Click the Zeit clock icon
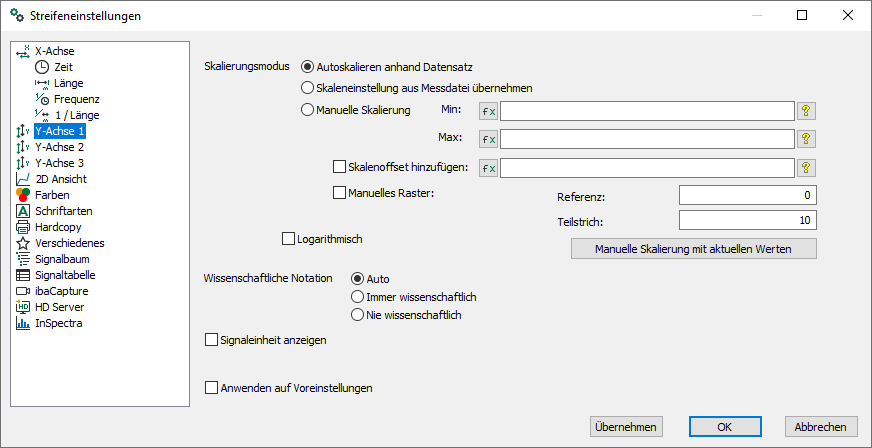872x448 pixels. [42, 67]
